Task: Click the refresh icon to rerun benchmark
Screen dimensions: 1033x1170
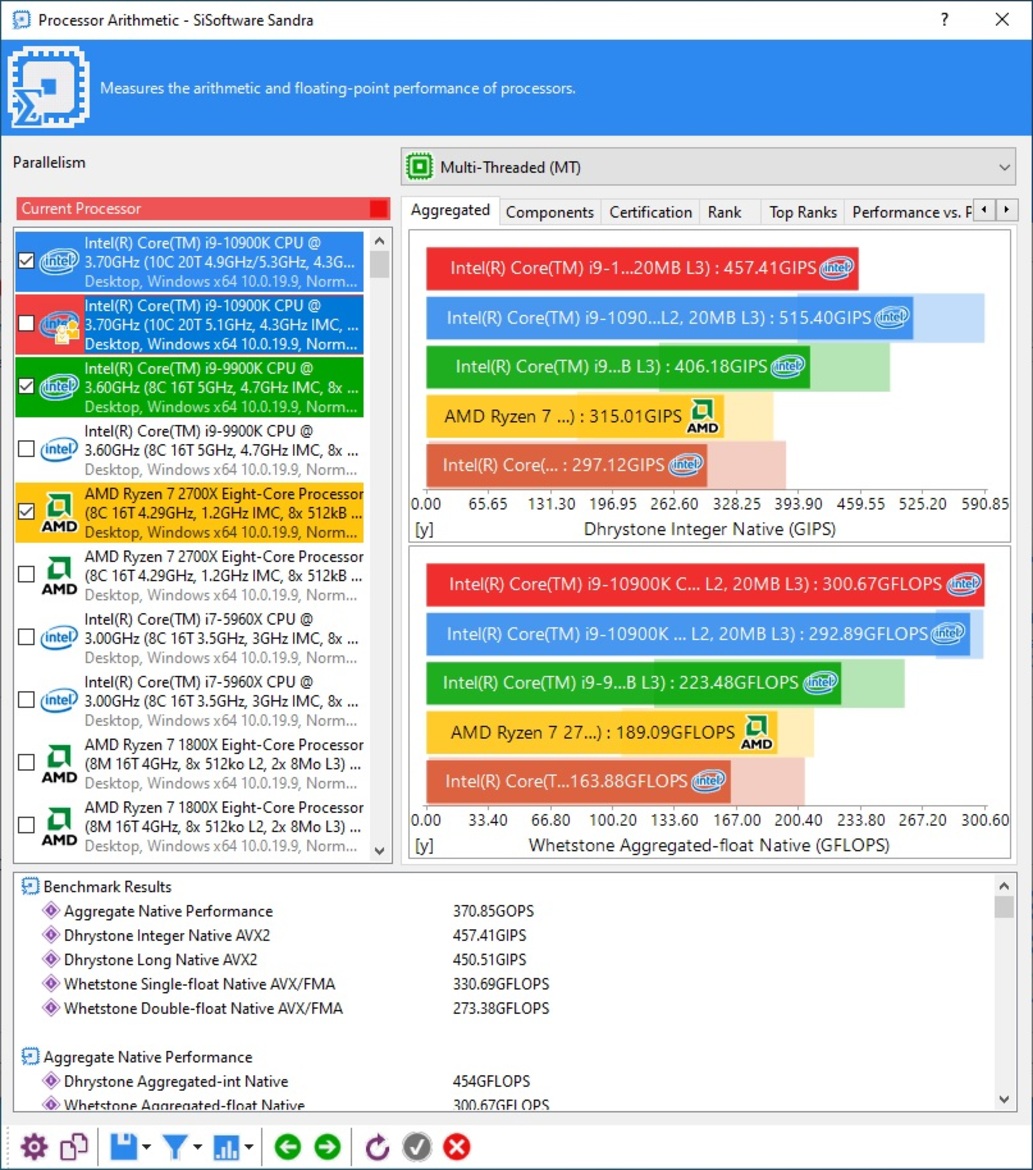Action: pyautogui.click(x=377, y=1147)
